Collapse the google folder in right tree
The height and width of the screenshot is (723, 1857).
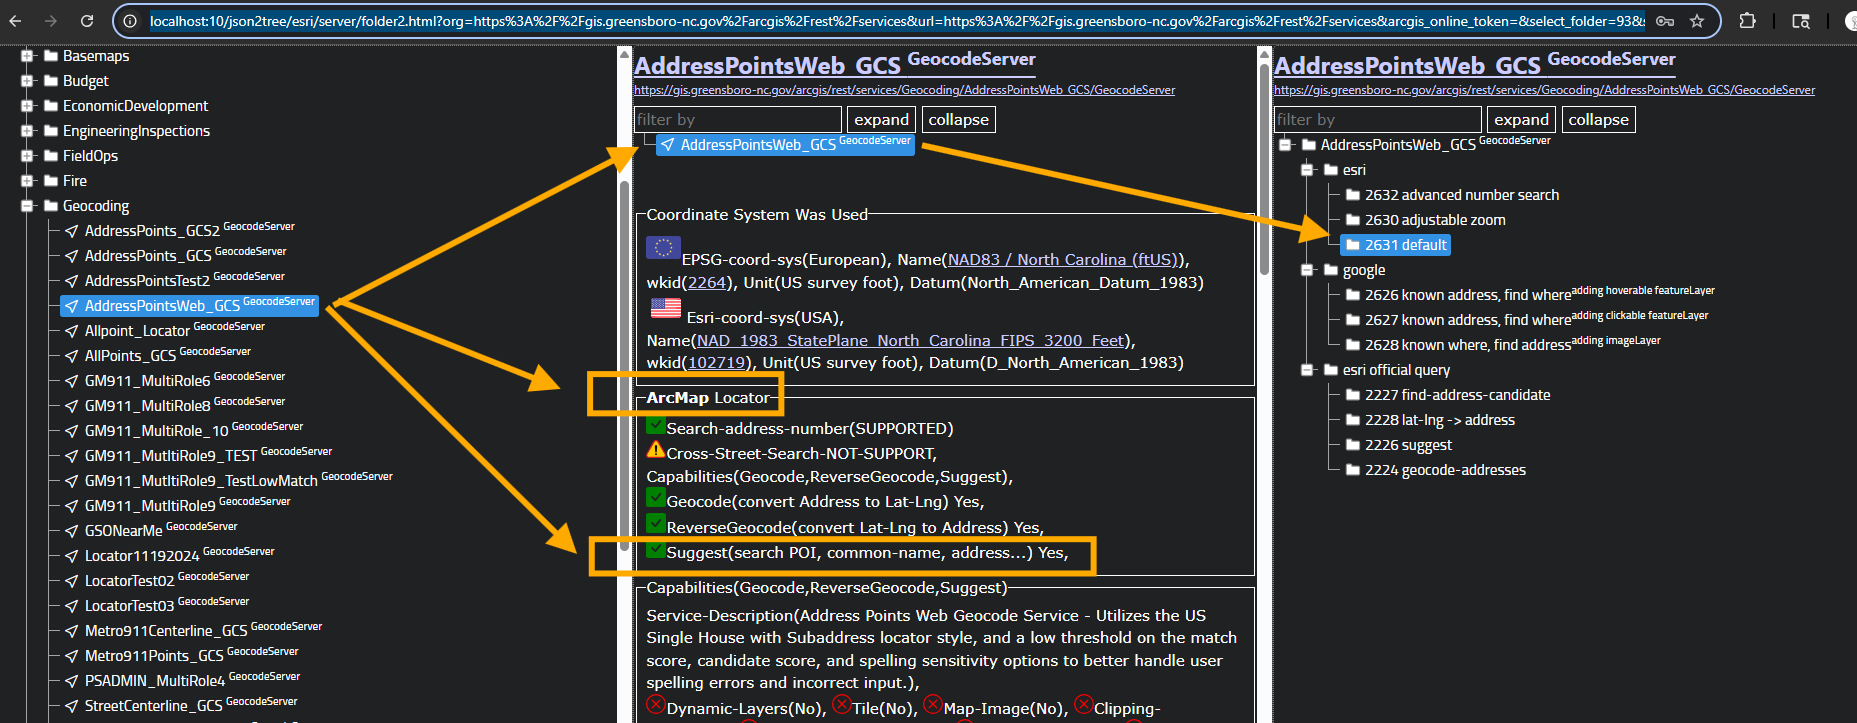(x=1307, y=270)
